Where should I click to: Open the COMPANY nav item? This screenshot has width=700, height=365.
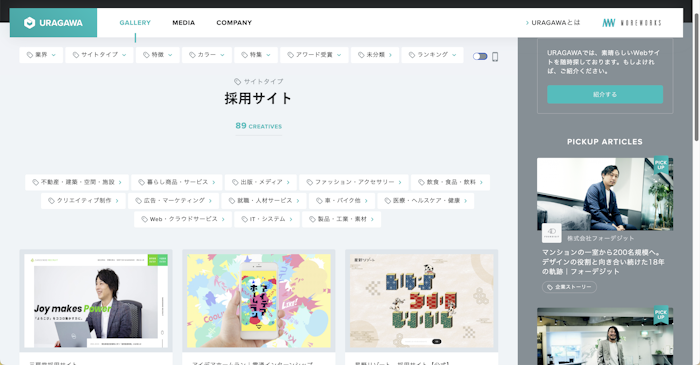[234, 23]
